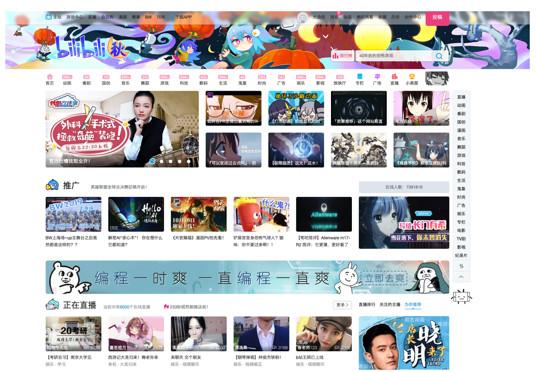Screen dimensions: 536x372
Task: Jump to TV剧 in the right sidebar list
Action: [x=461, y=239]
